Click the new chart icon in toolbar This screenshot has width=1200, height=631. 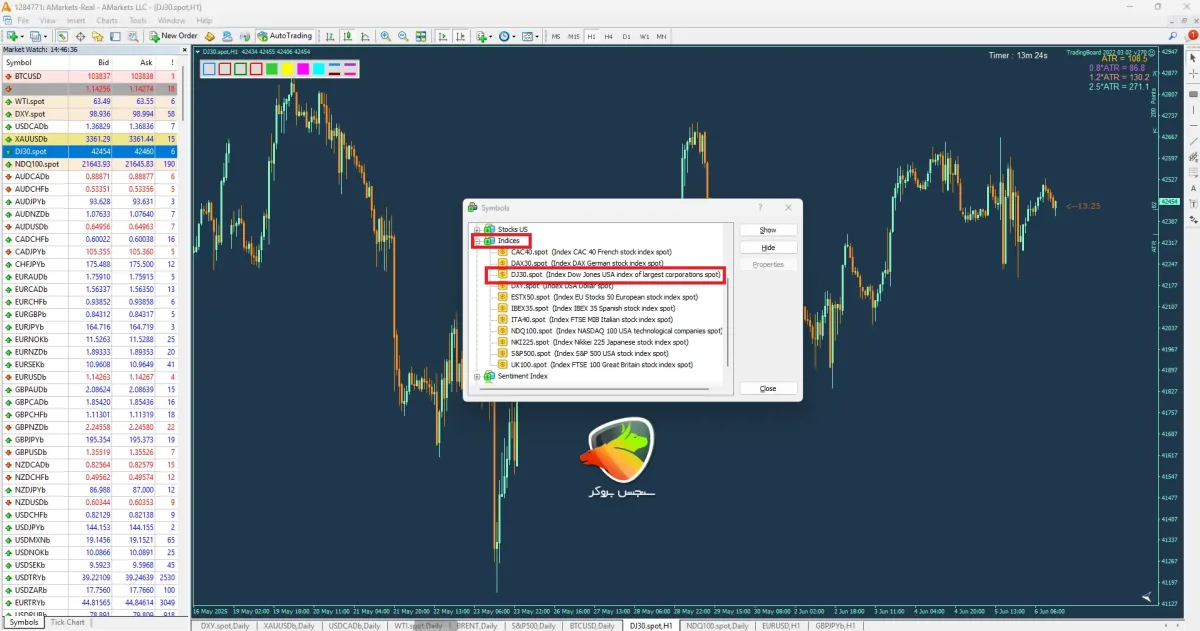pos(13,36)
